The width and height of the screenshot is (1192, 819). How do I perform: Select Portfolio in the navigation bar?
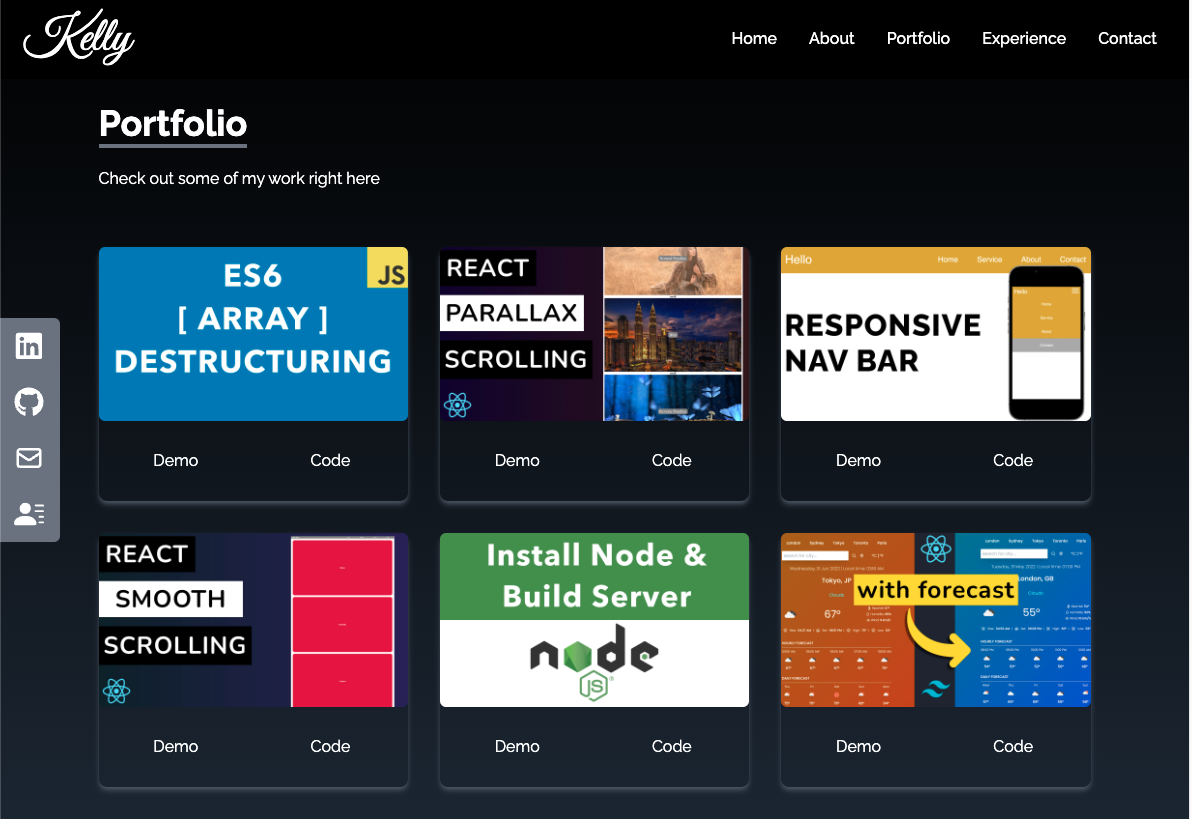click(x=918, y=38)
